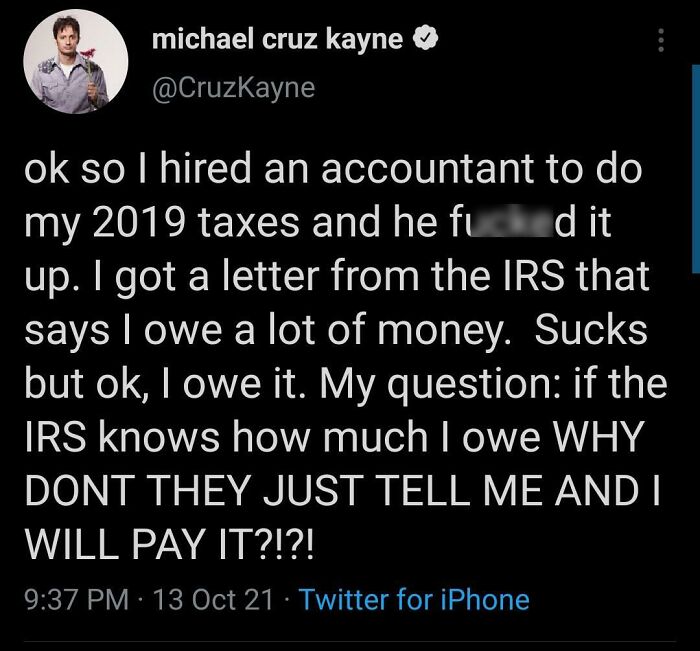Image resolution: width=700 pixels, height=651 pixels.
Task: Open the @CruzKayne handle link
Action: (232, 87)
